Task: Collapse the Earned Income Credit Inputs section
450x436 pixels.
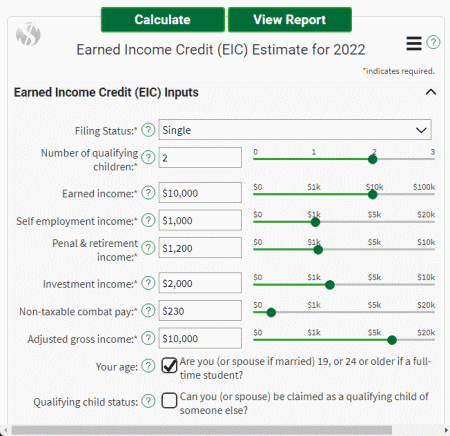Action: (x=431, y=92)
